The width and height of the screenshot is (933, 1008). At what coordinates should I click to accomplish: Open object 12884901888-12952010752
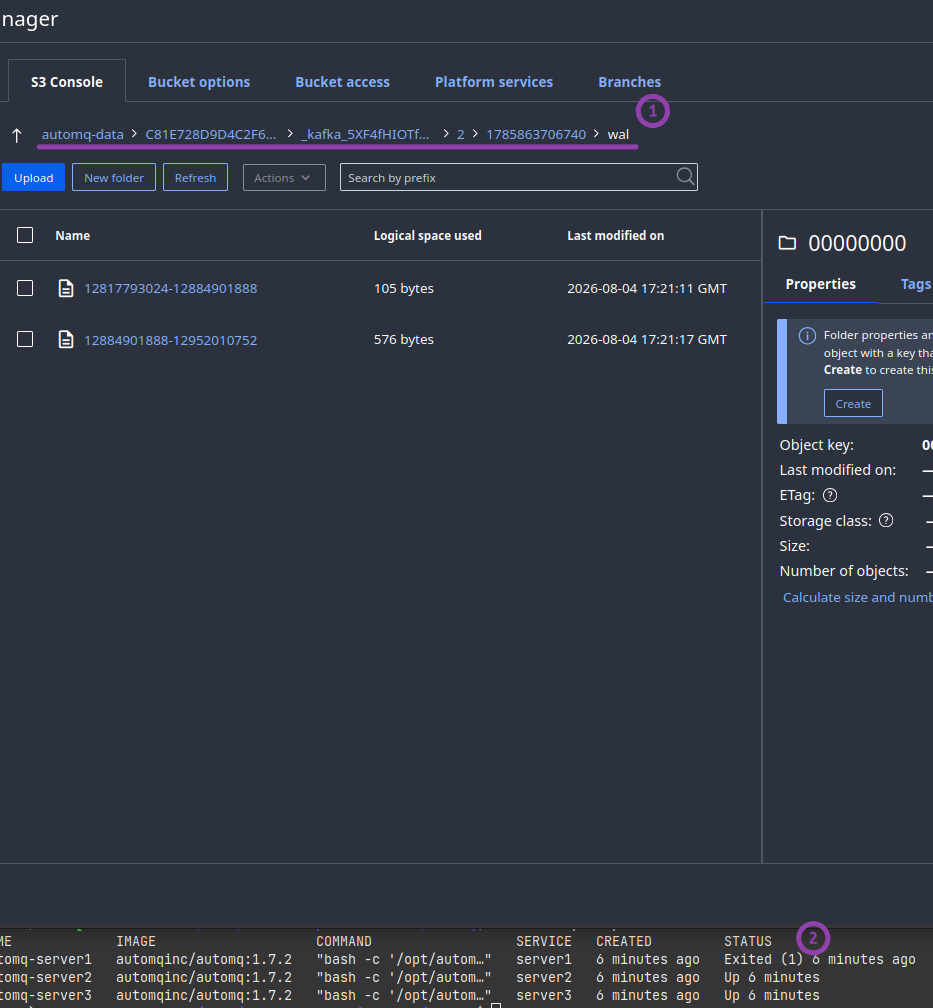[170, 340]
